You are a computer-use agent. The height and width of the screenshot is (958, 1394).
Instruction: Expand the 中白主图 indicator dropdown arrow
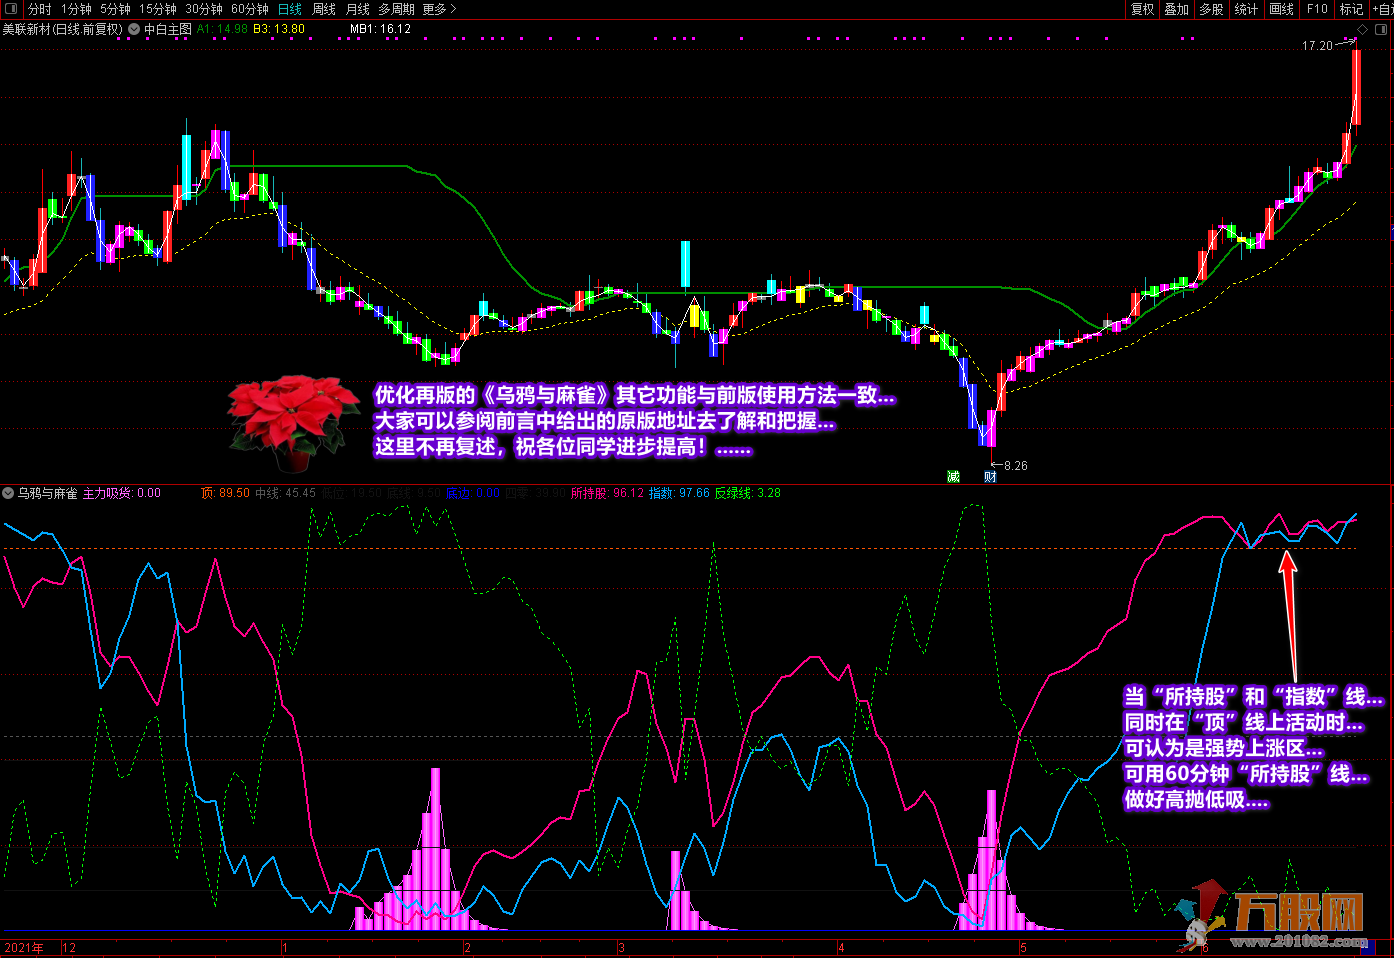tap(134, 29)
